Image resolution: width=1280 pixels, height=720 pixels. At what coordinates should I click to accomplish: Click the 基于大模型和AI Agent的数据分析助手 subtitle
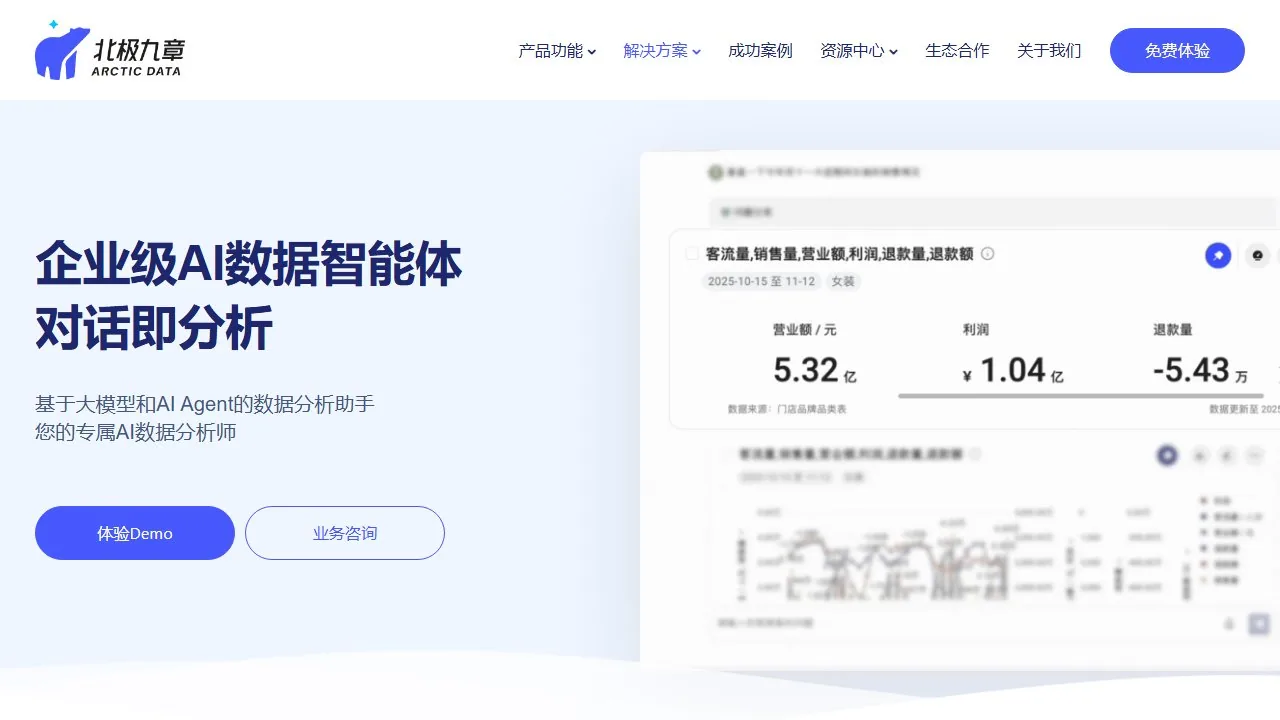205,404
